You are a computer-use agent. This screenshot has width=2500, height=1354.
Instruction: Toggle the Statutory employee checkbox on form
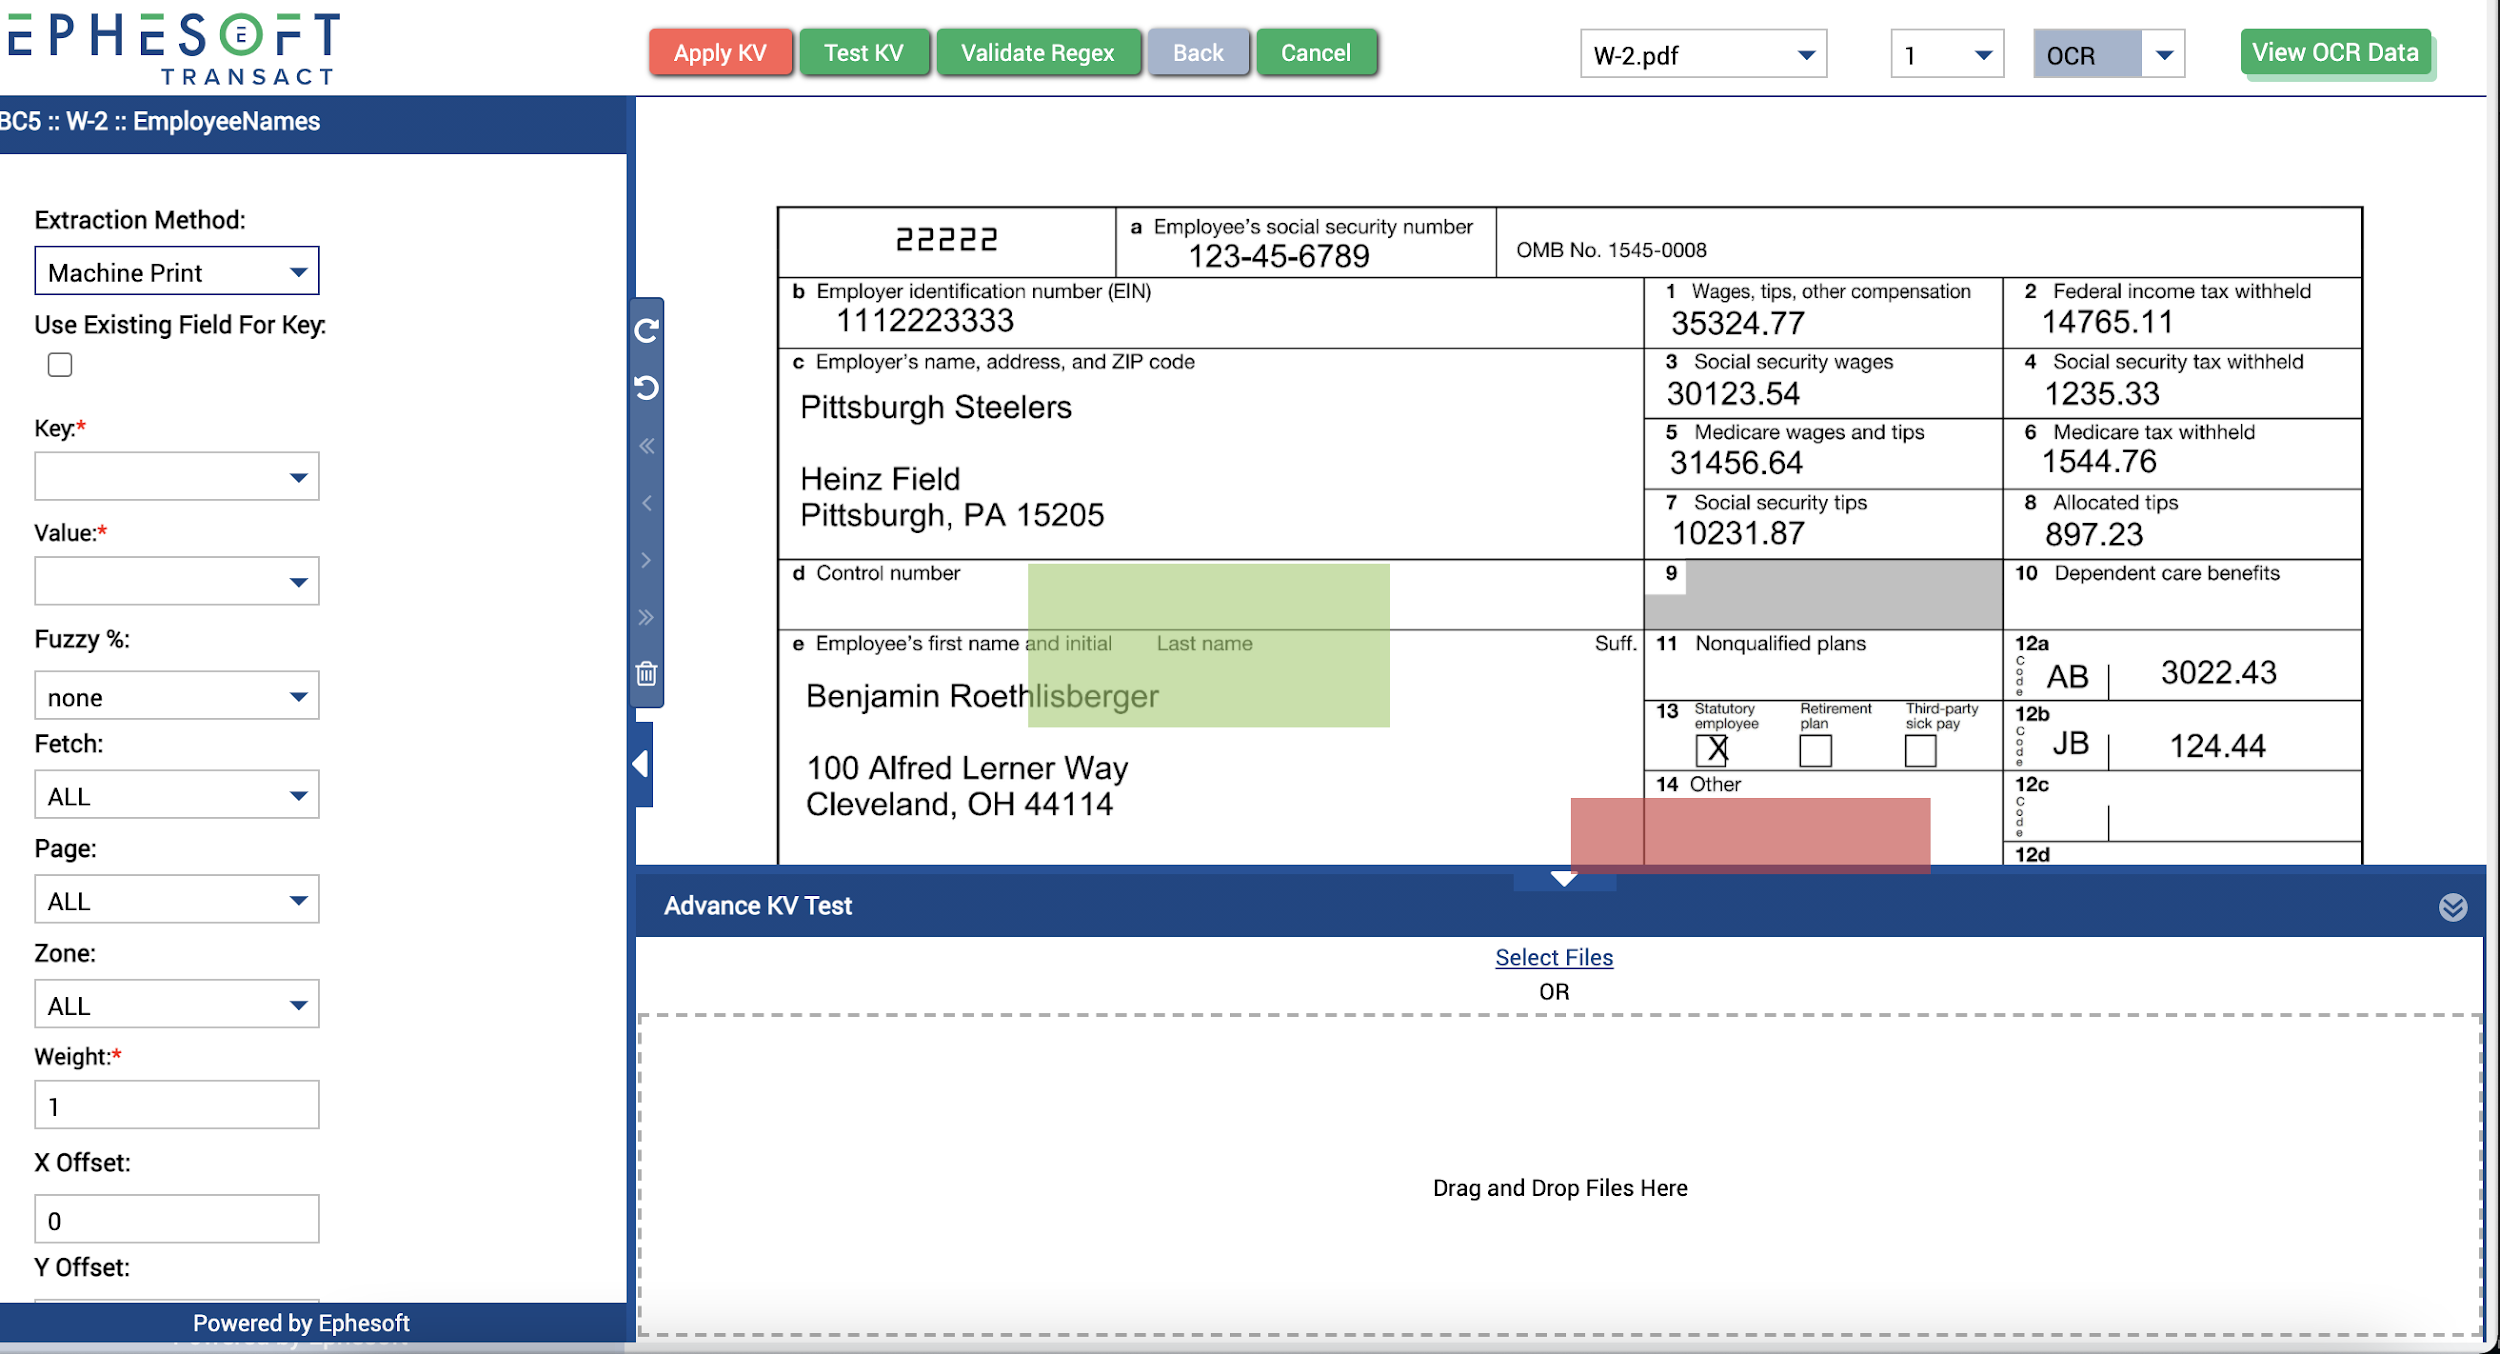tap(1713, 750)
